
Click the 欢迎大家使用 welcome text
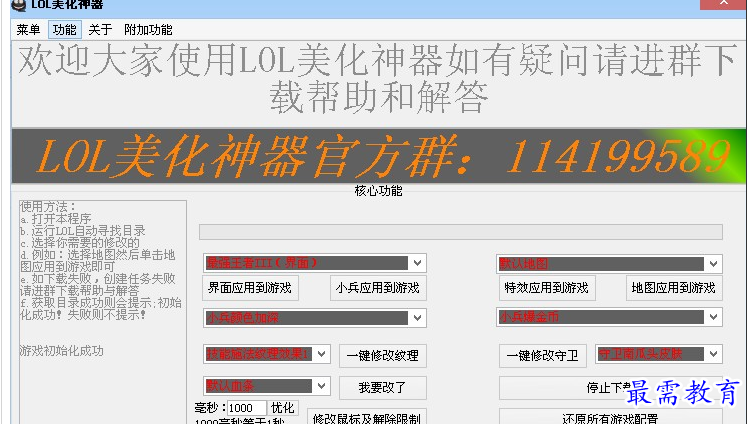tap(379, 79)
